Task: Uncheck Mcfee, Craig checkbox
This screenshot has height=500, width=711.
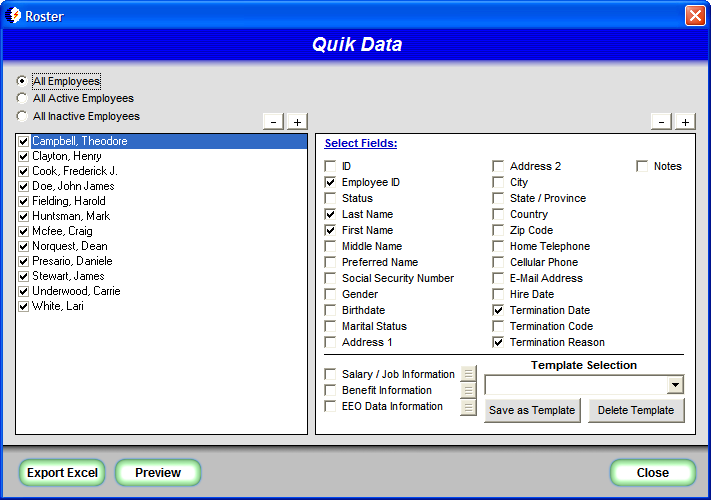Action: [24, 231]
